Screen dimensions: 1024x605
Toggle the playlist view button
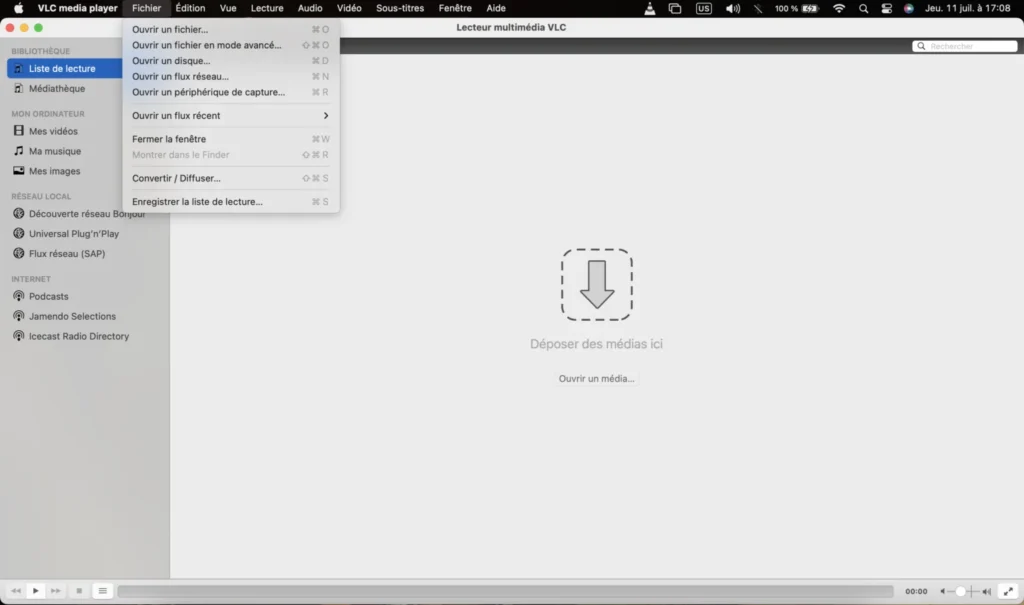pos(103,591)
